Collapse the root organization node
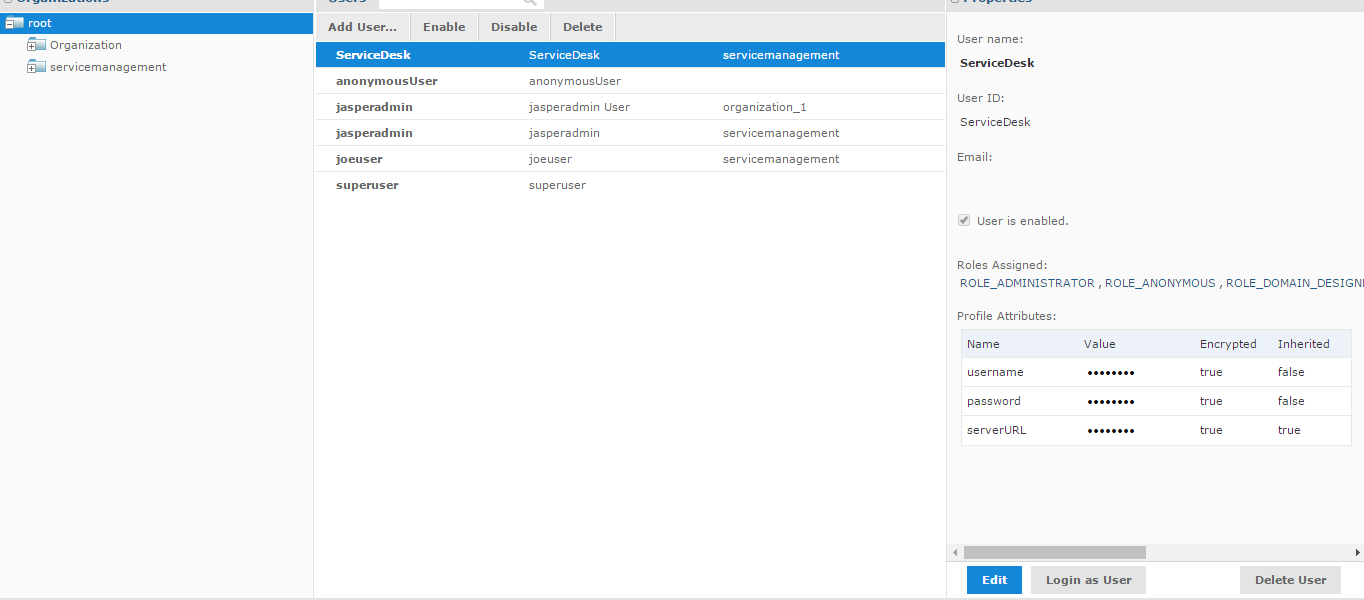This screenshot has width=1364, height=600. 9,22
